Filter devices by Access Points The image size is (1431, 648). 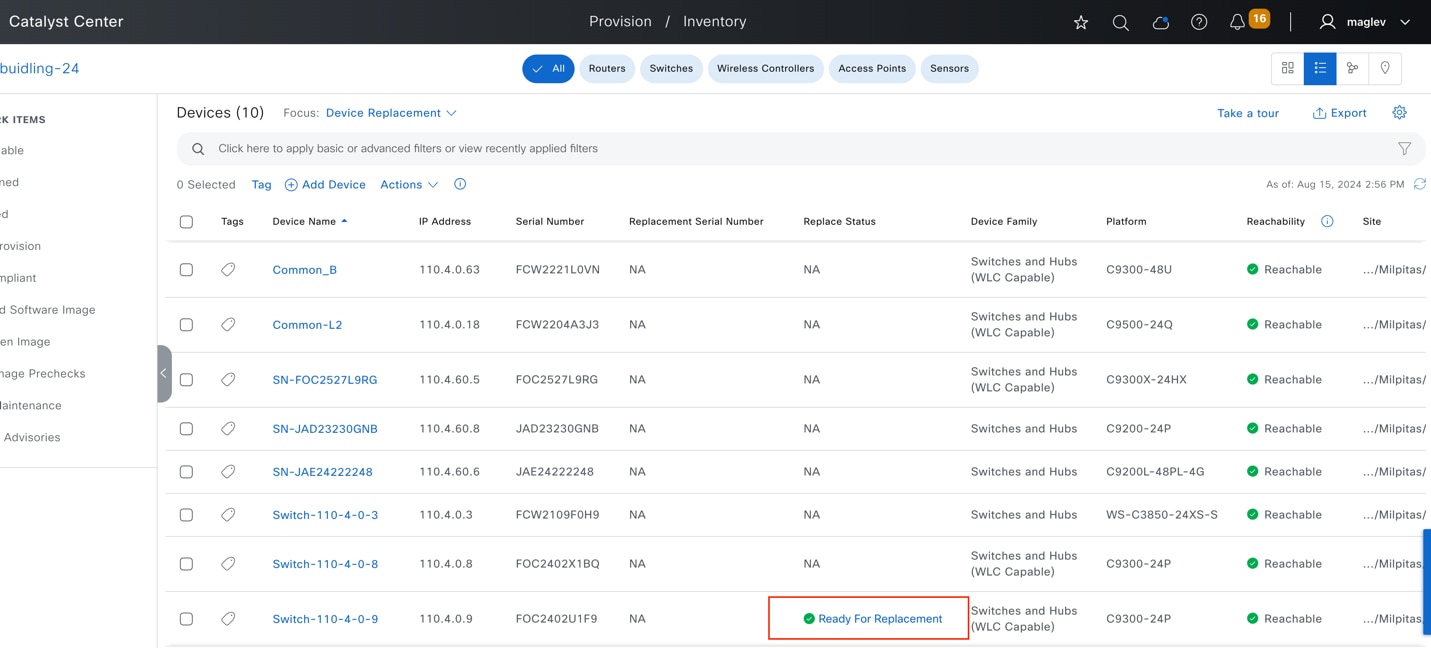(x=872, y=69)
